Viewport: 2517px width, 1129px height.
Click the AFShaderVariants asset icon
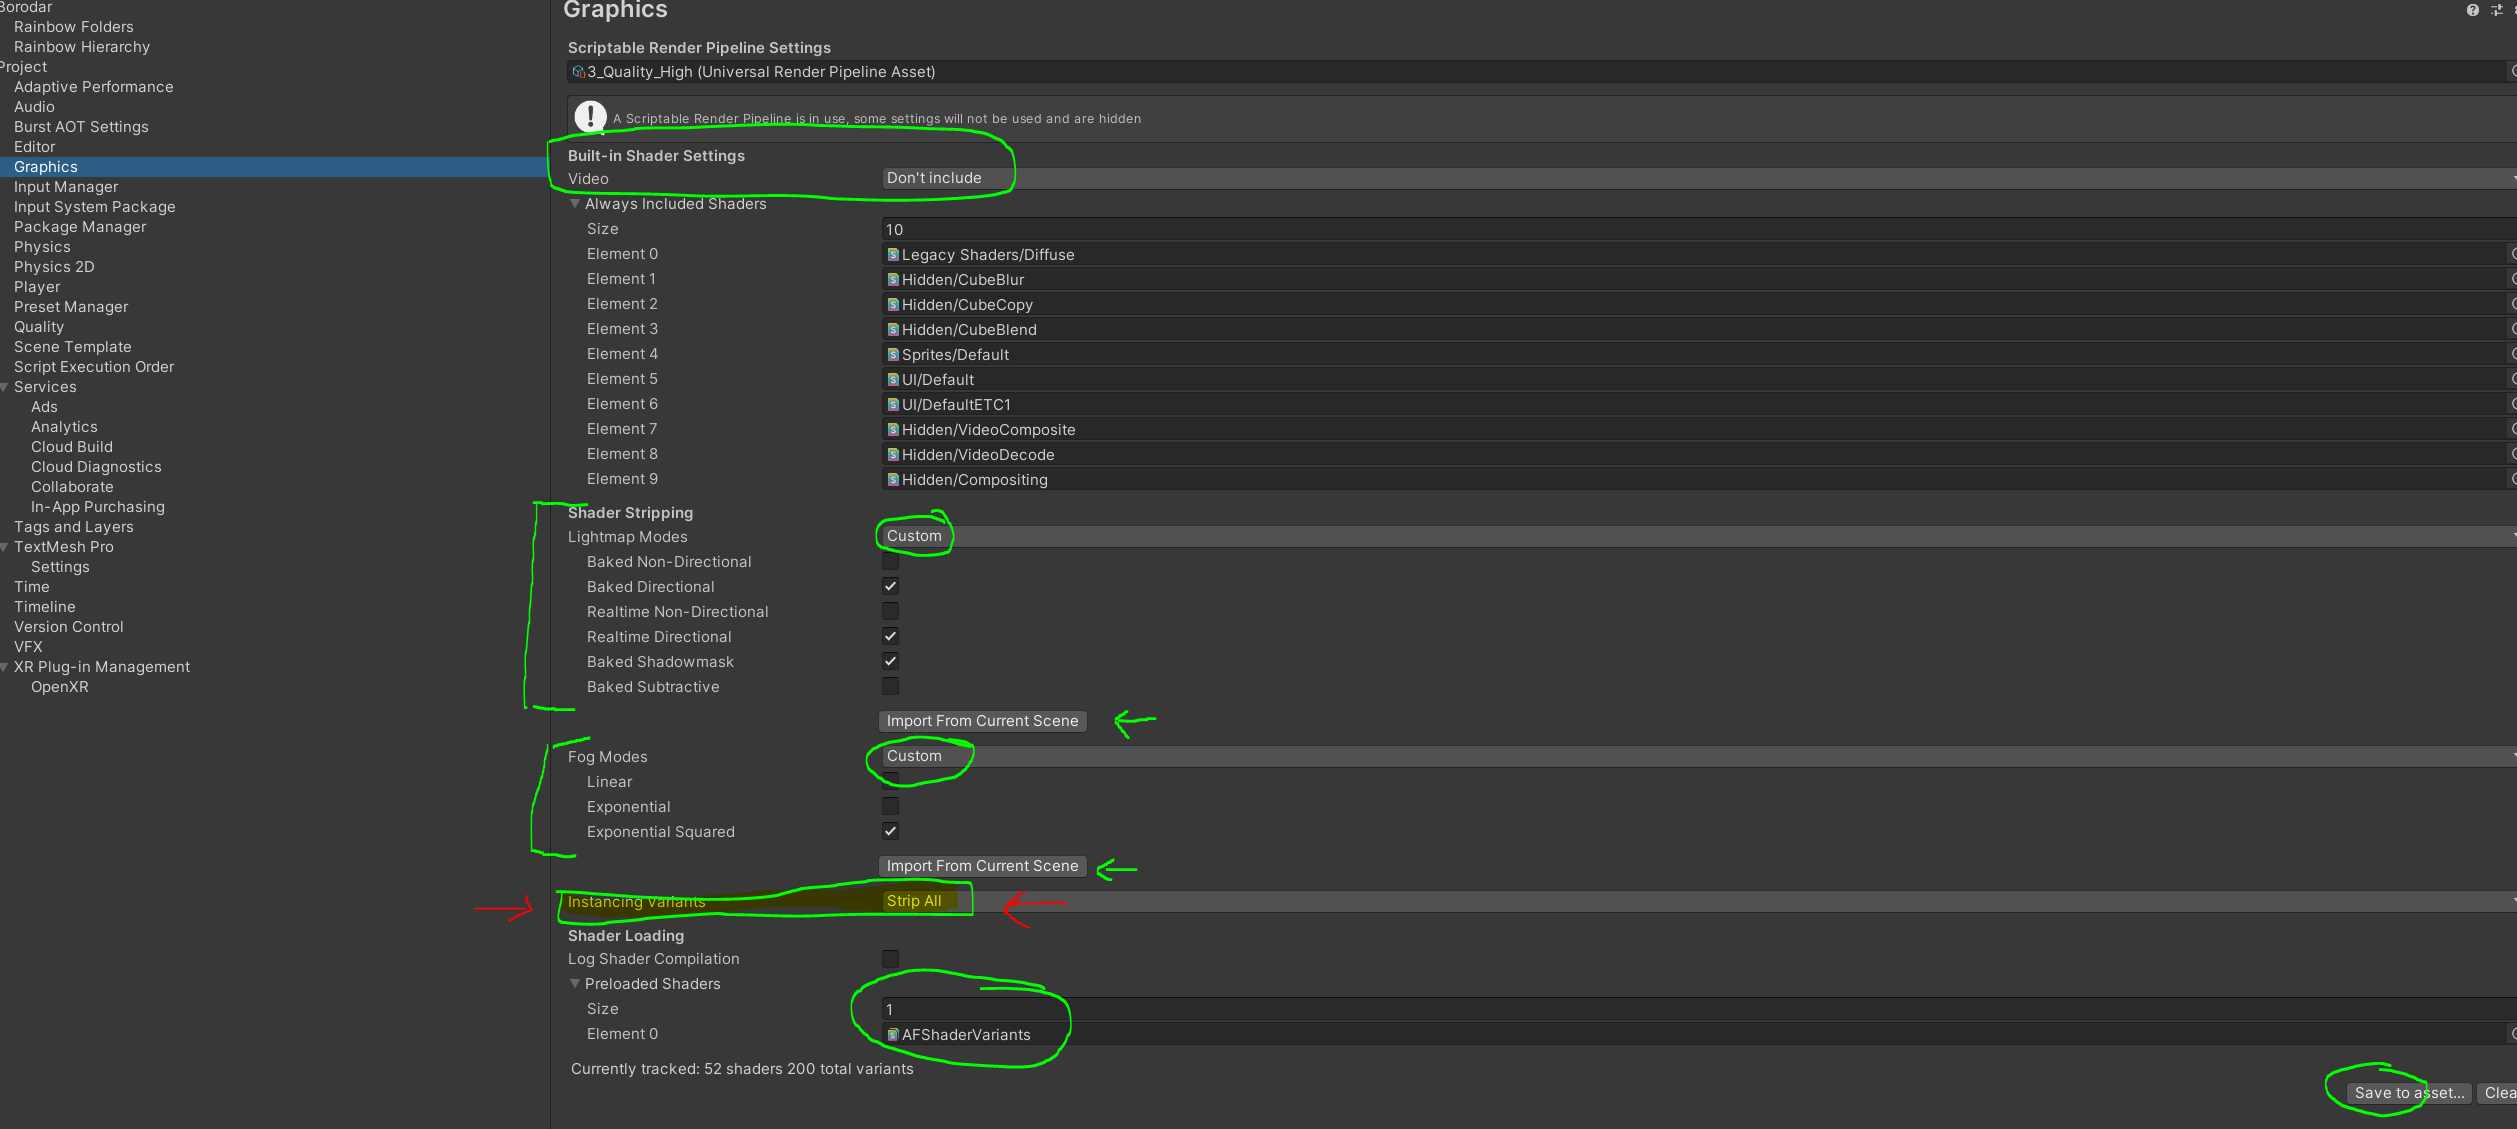pos(893,1035)
